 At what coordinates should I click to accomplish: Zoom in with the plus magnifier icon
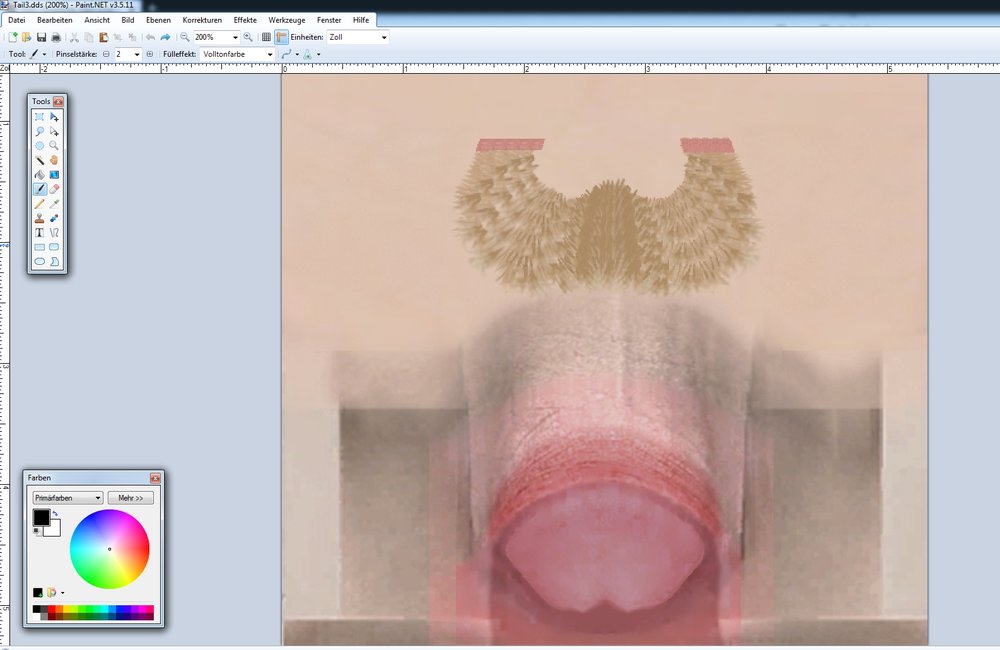tap(248, 38)
